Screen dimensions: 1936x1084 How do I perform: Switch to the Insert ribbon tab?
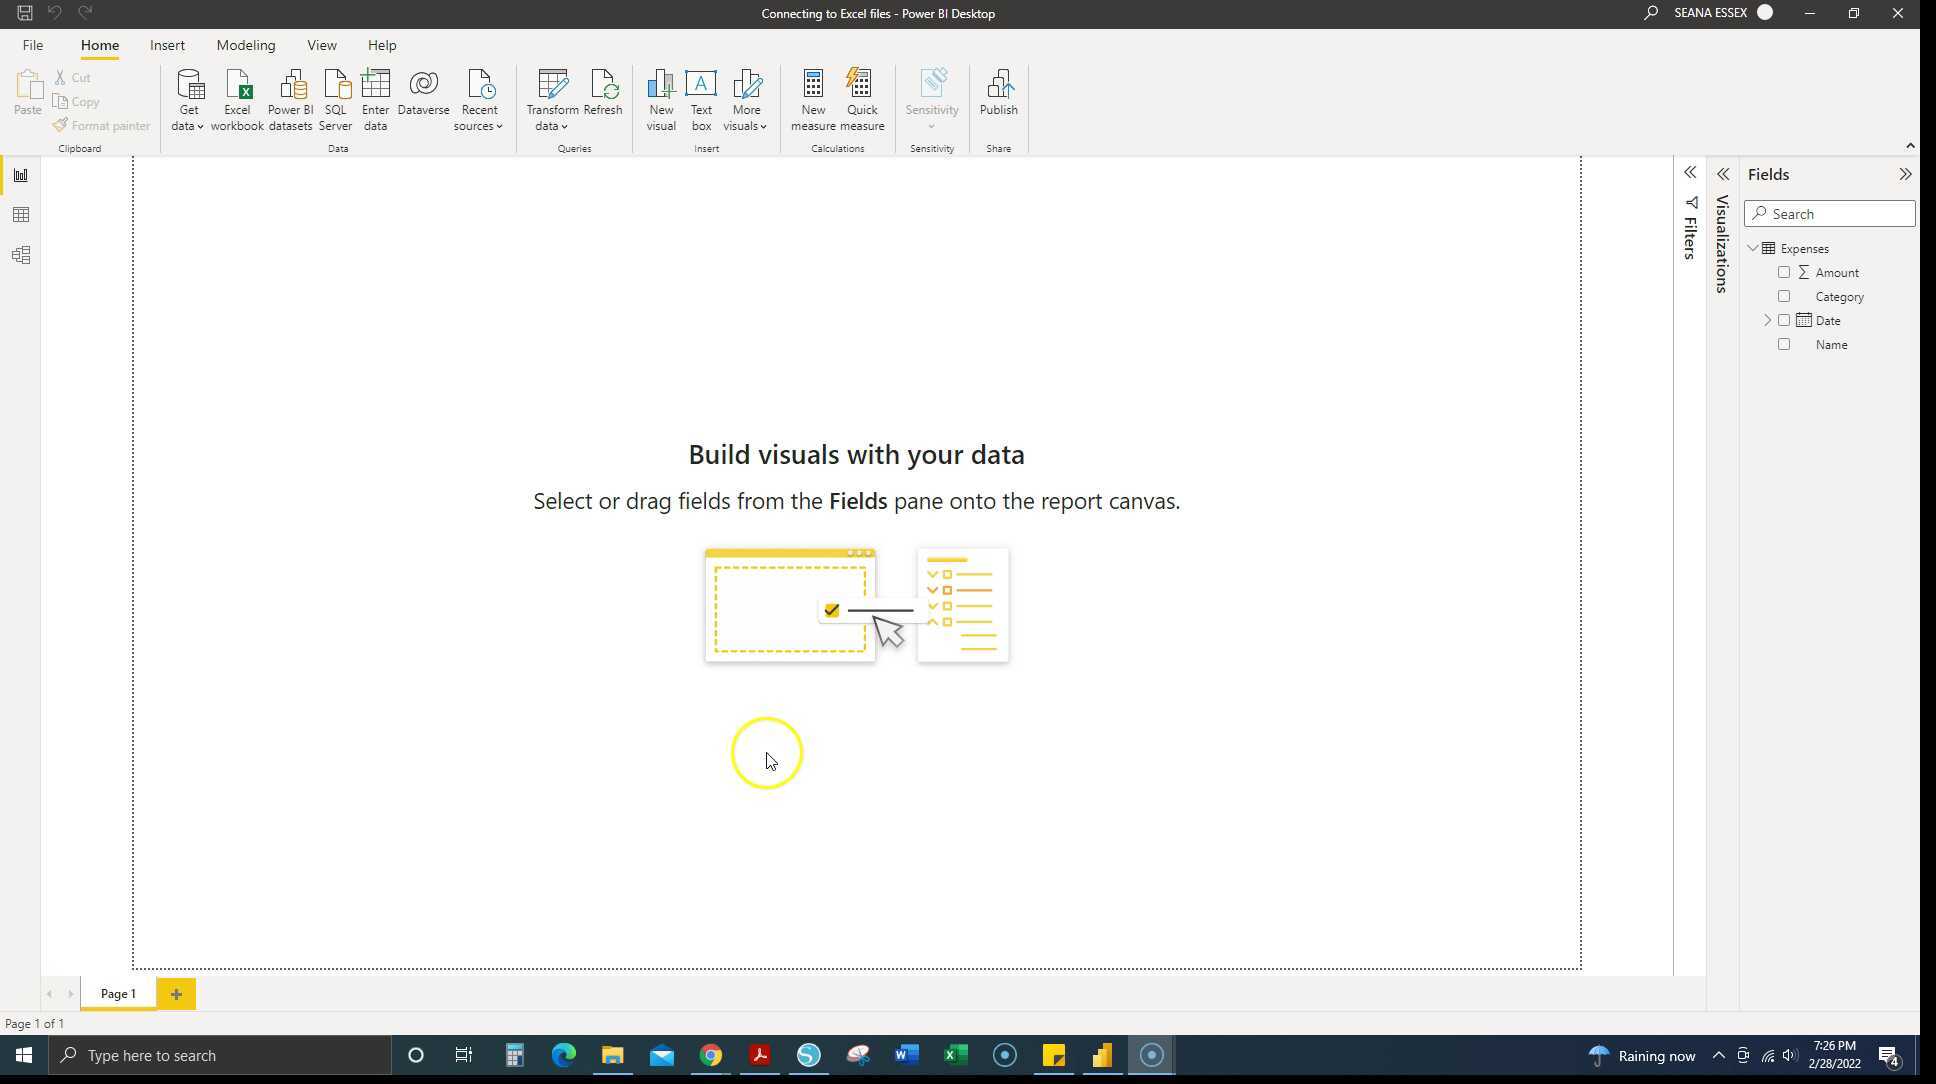167,45
